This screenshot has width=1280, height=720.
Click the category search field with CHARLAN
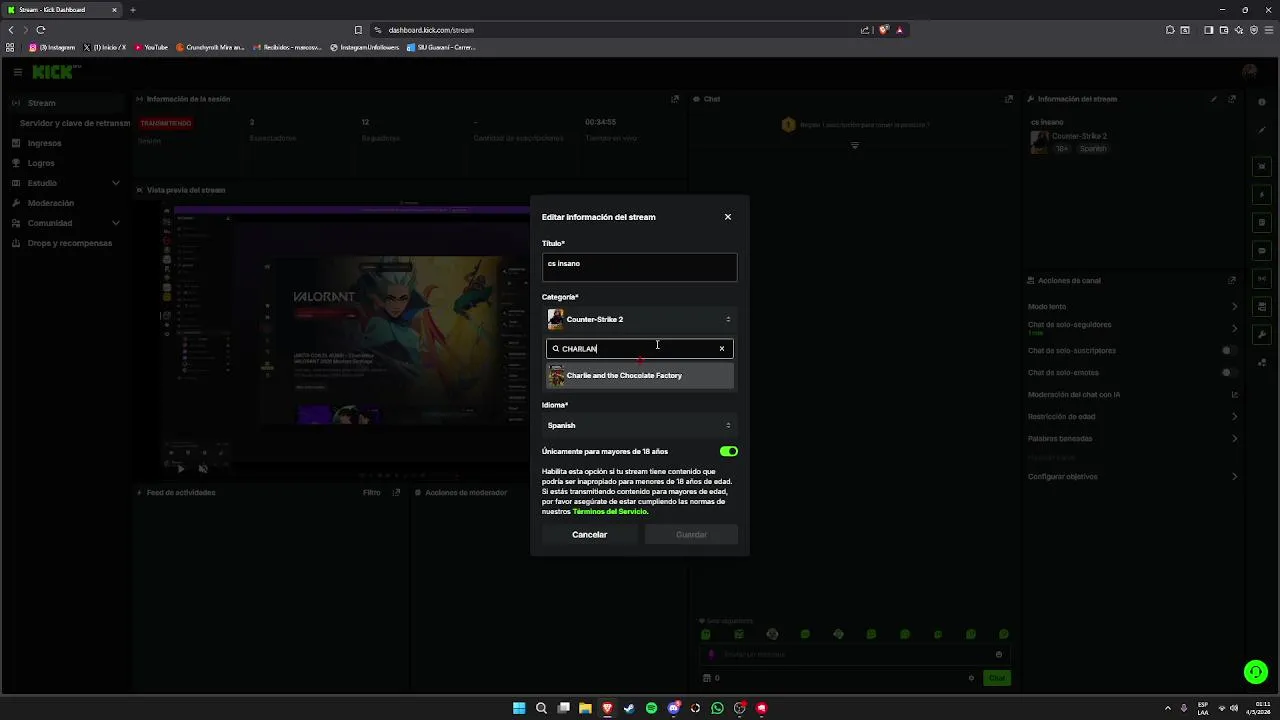pos(640,349)
